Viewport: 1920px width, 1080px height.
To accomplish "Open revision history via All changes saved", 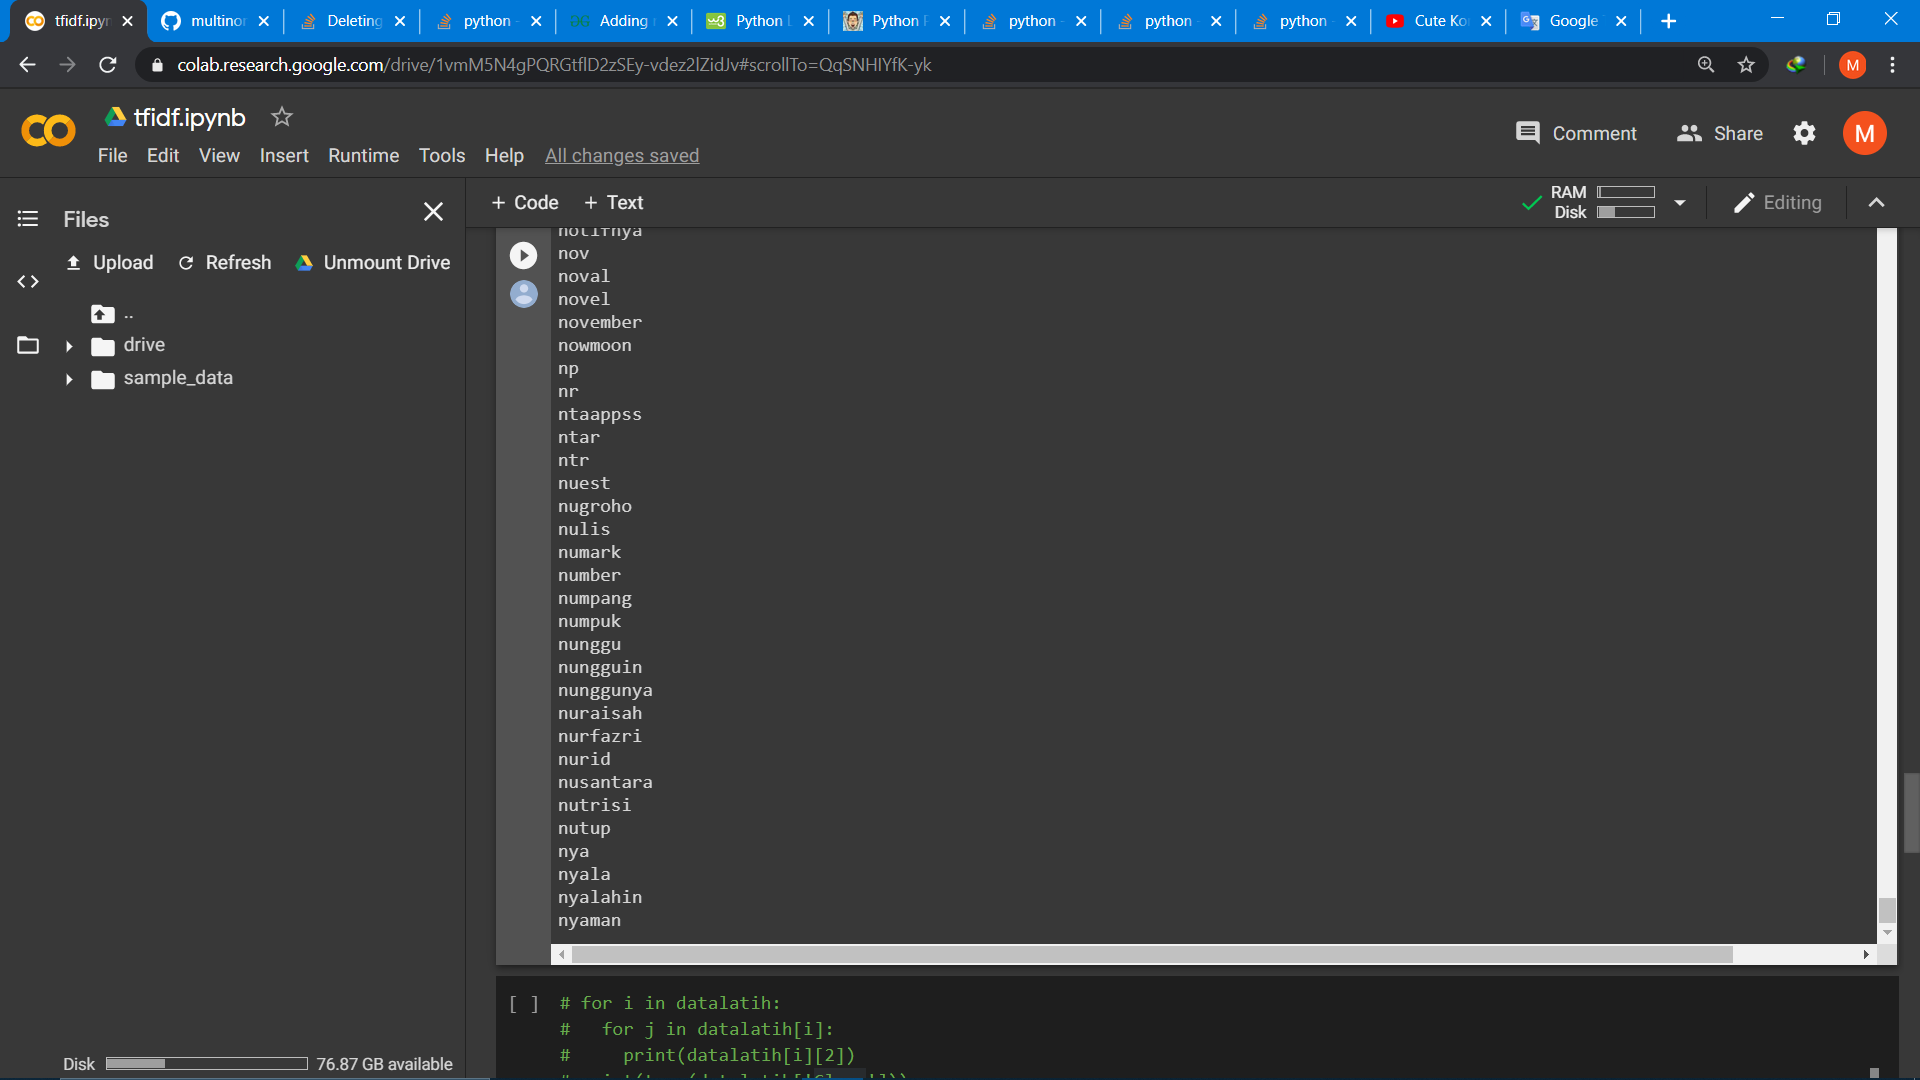I will tap(621, 155).
